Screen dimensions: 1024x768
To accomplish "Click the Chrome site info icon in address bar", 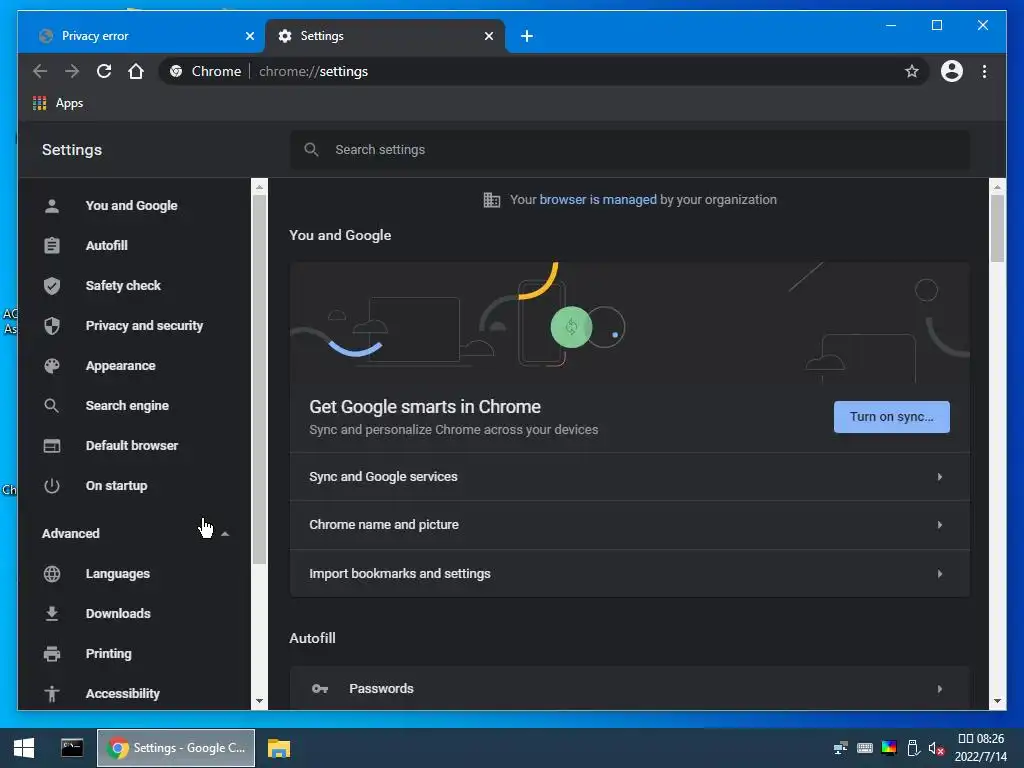I will point(176,71).
